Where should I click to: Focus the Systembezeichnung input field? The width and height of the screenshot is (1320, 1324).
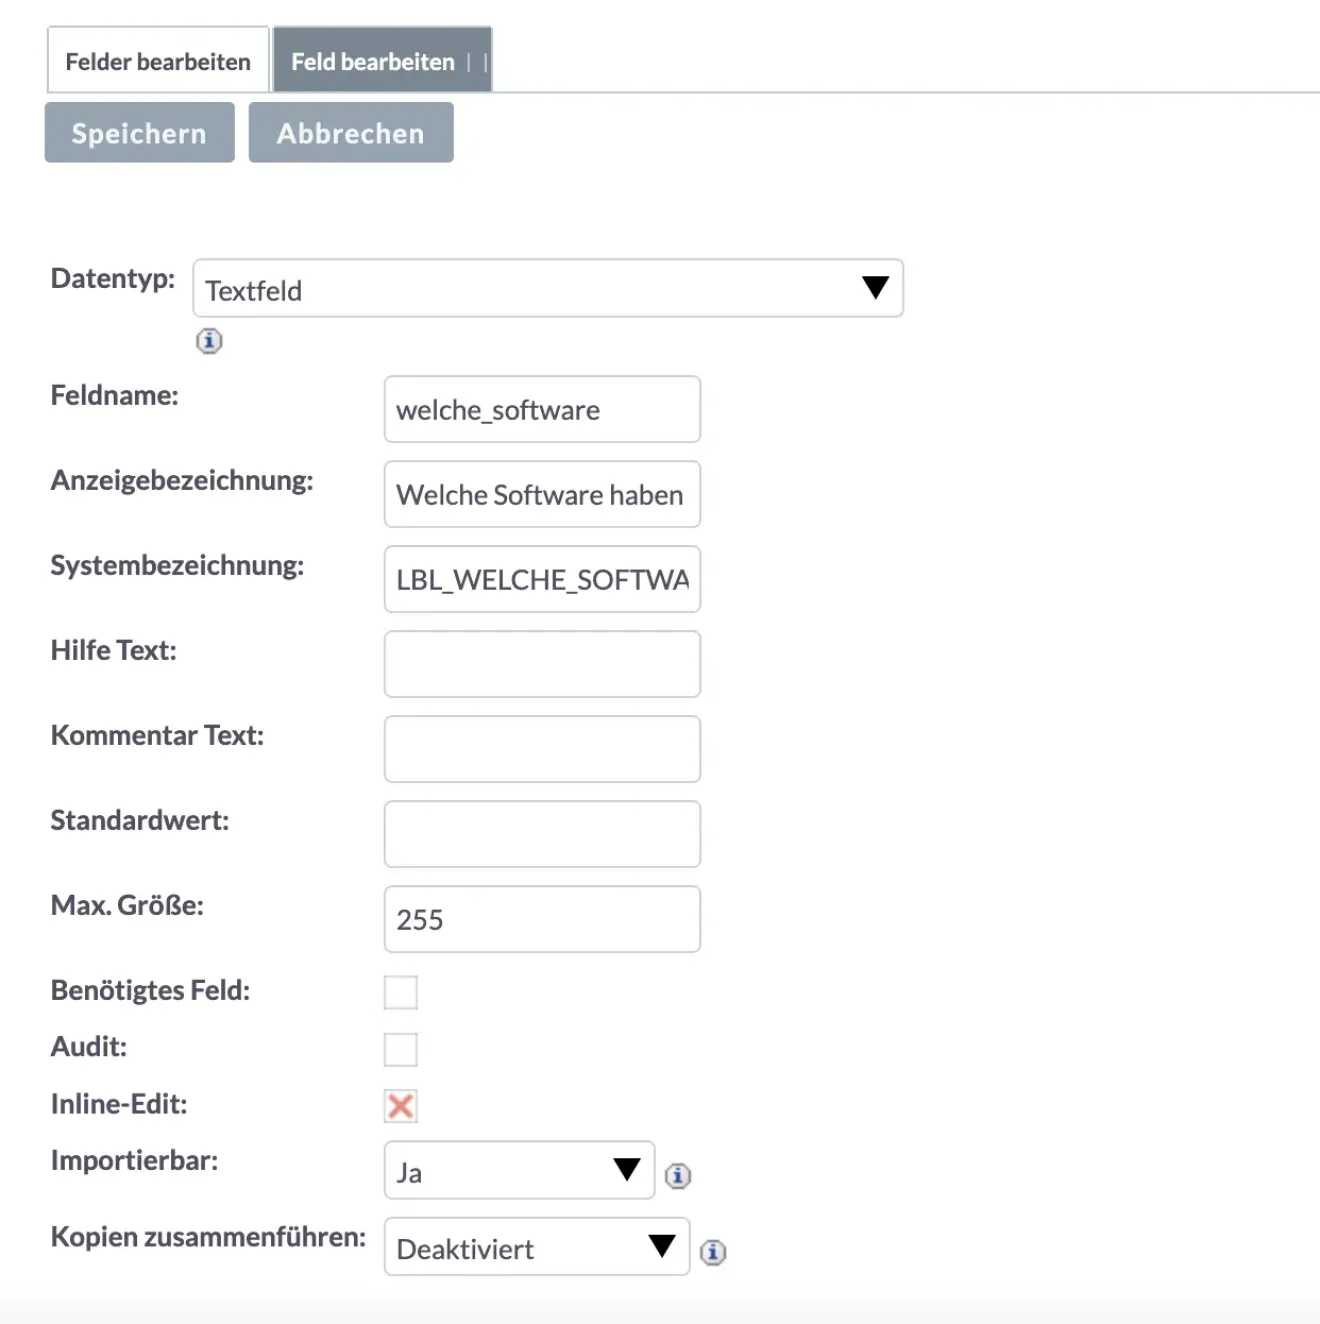(x=541, y=580)
